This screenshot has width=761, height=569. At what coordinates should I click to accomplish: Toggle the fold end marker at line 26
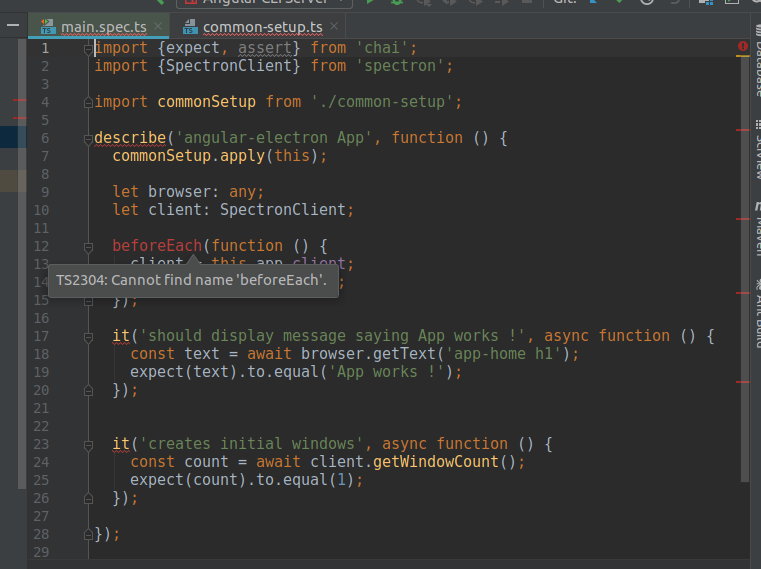(x=88, y=499)
